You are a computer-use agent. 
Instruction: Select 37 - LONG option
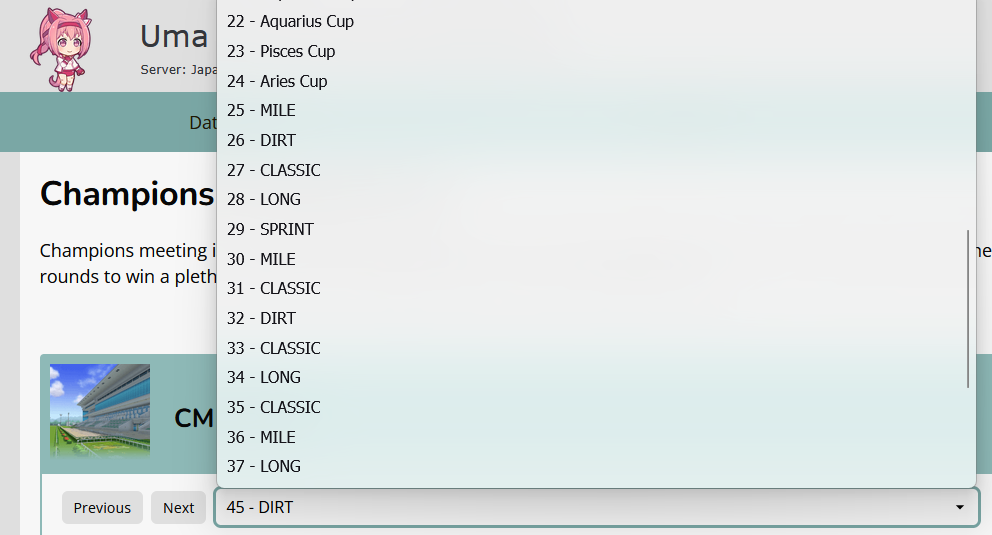coord(596,467)
